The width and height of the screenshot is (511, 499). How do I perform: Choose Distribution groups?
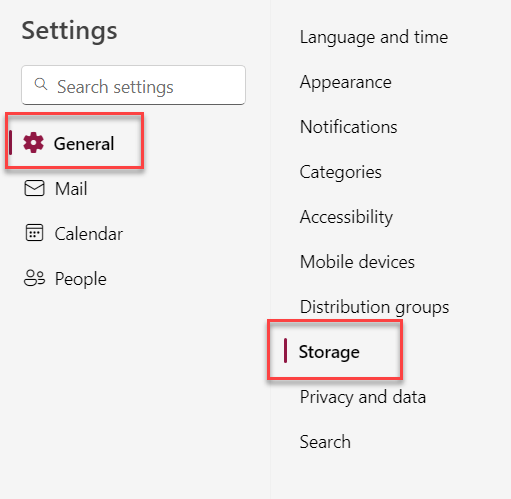coord(374,307)
